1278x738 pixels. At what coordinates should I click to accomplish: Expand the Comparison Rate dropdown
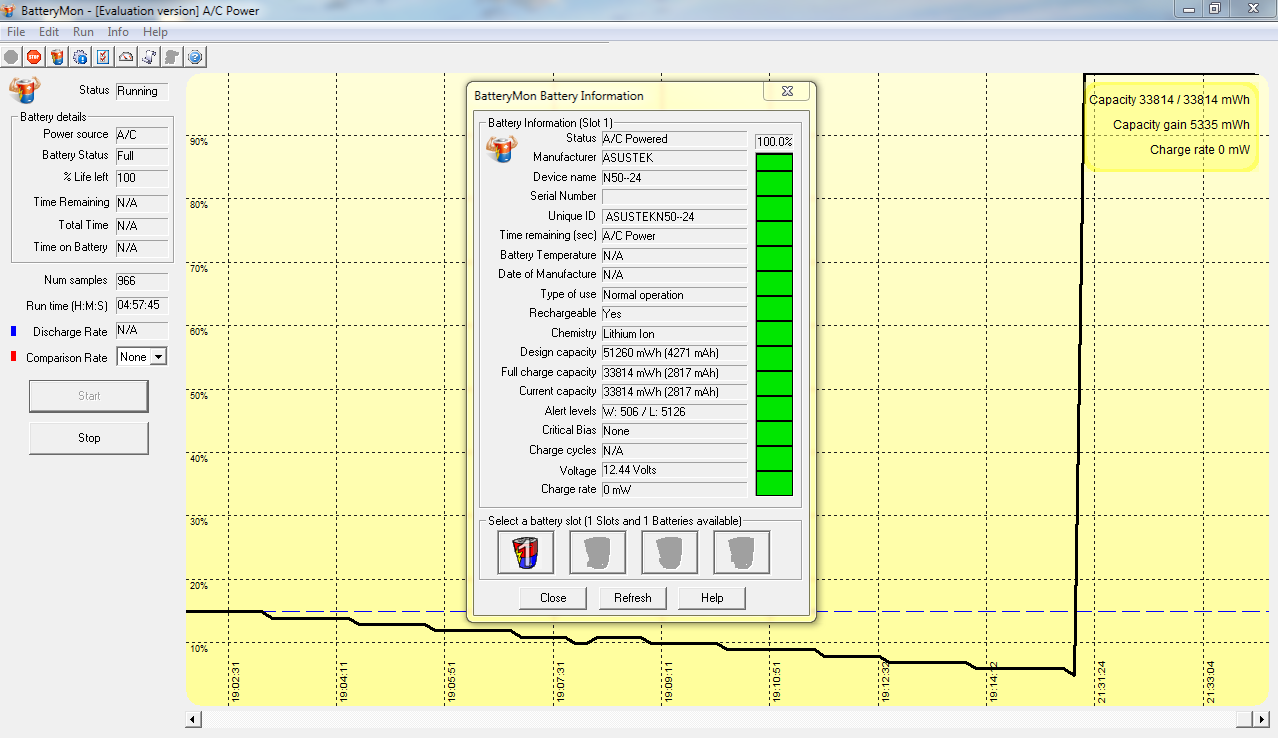(158, 357)
